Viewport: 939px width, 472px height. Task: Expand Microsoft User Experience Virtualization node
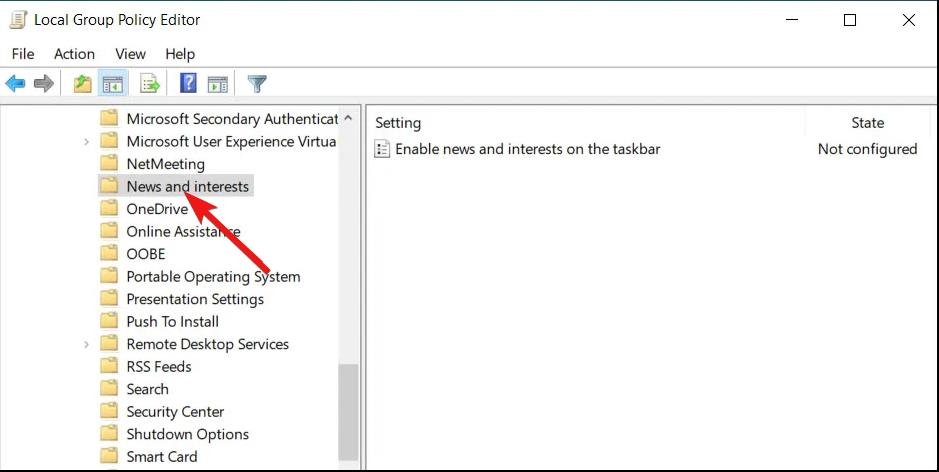coord(86,142)
